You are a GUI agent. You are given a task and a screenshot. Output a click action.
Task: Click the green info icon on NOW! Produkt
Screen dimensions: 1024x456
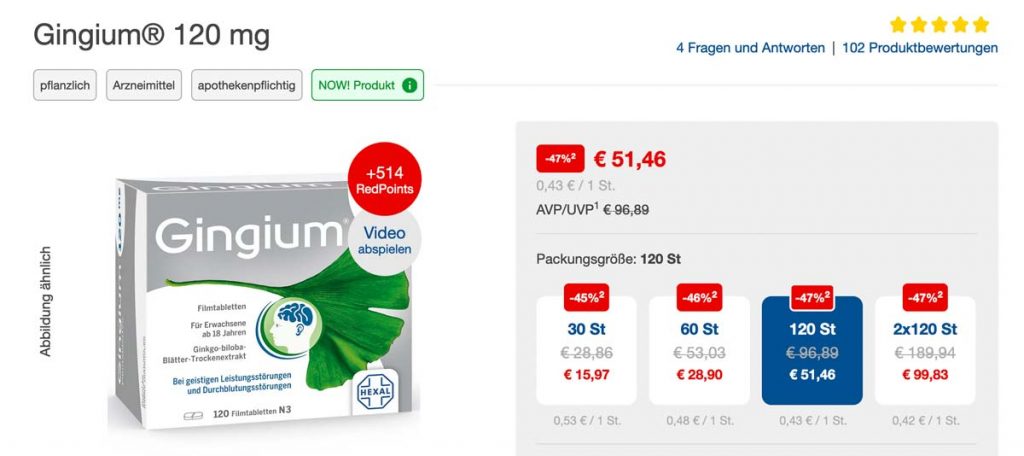[409, 86]
